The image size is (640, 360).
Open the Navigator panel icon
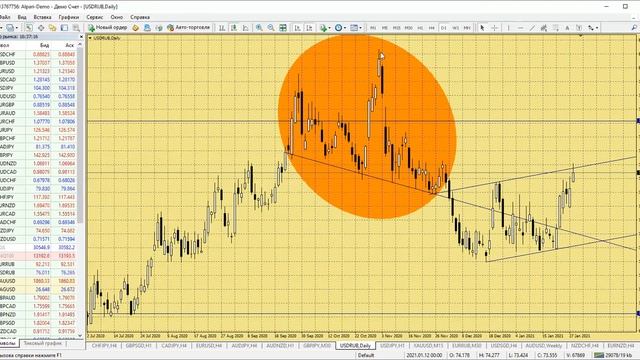(x=52, y=28)
